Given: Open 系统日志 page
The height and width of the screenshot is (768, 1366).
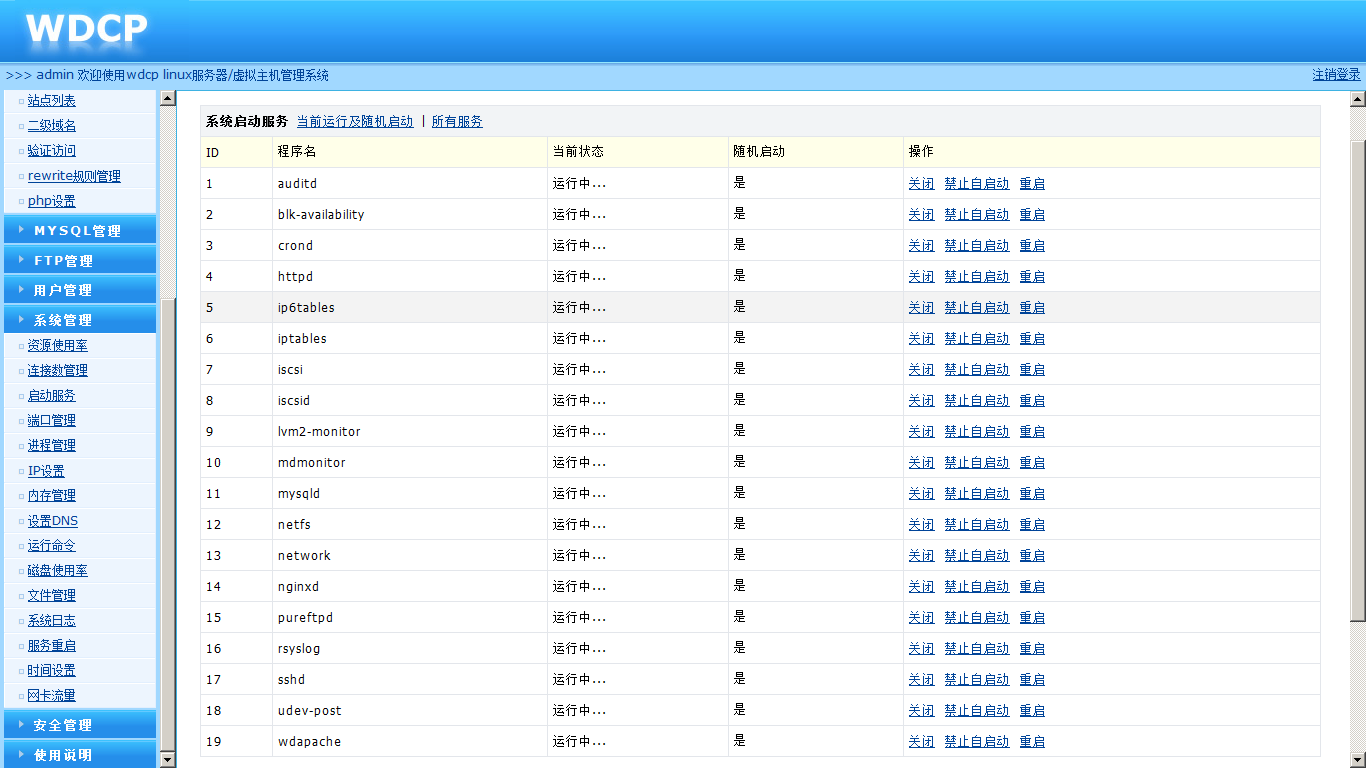Looking at the screenshot, I should (52, 621).
